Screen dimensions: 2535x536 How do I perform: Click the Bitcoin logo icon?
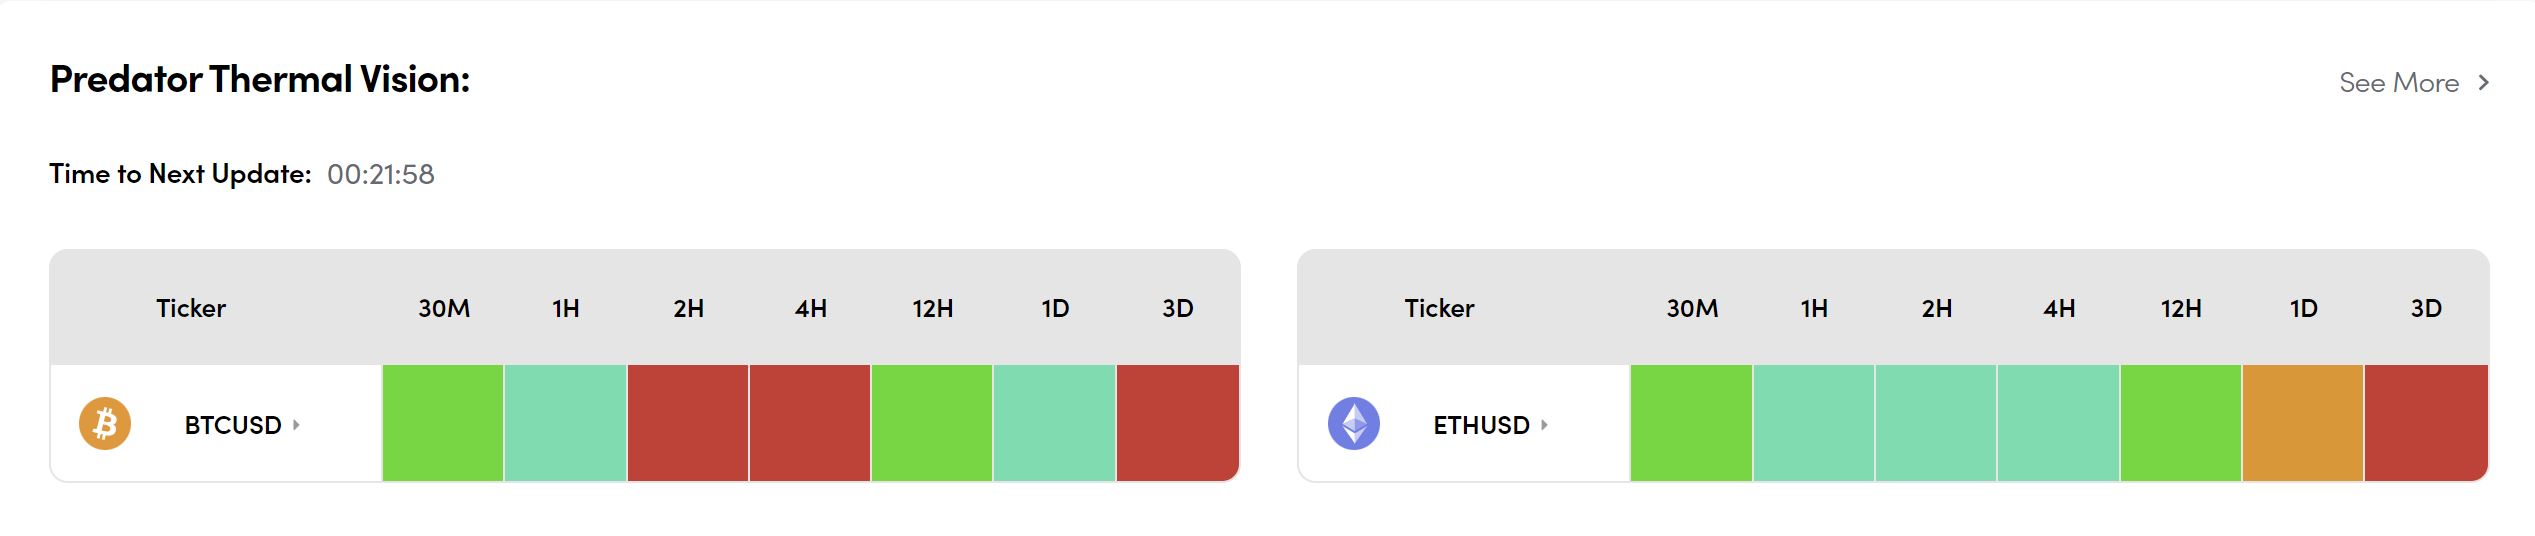point(105,424)
